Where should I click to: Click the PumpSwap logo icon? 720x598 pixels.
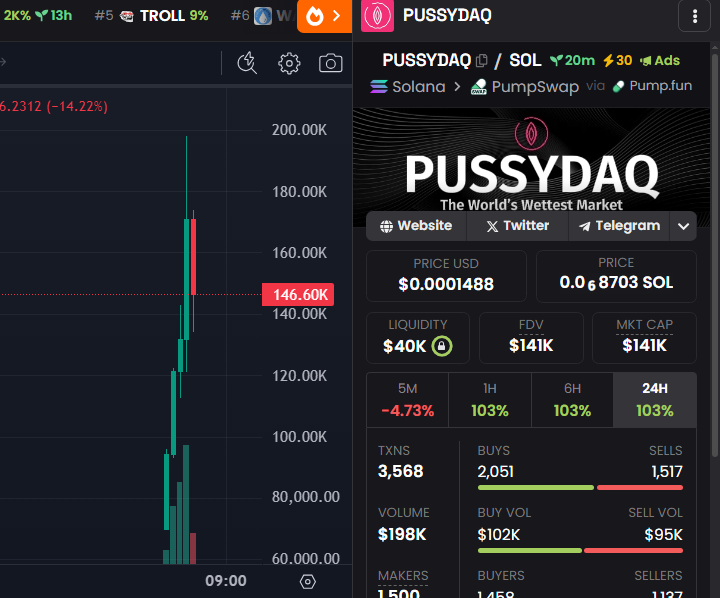pyautogui.click(x=478, y=86)
